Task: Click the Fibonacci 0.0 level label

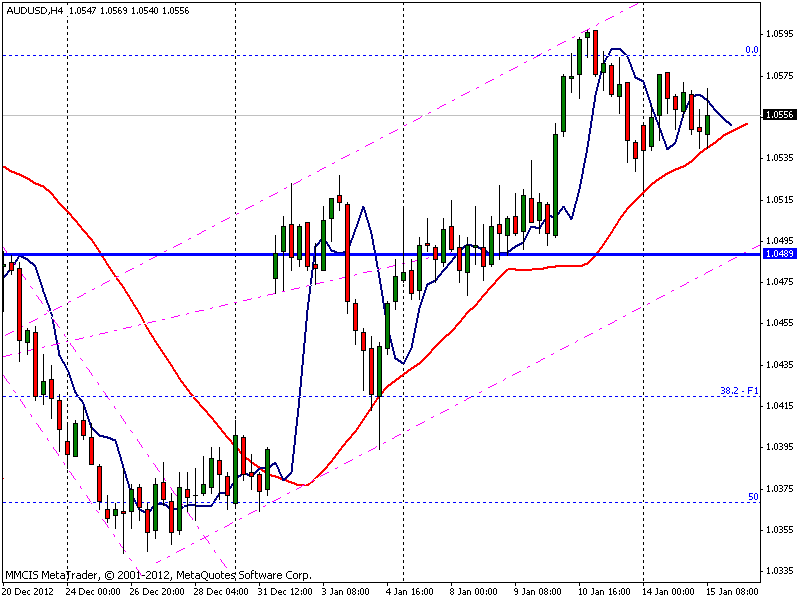Action: 752,49
